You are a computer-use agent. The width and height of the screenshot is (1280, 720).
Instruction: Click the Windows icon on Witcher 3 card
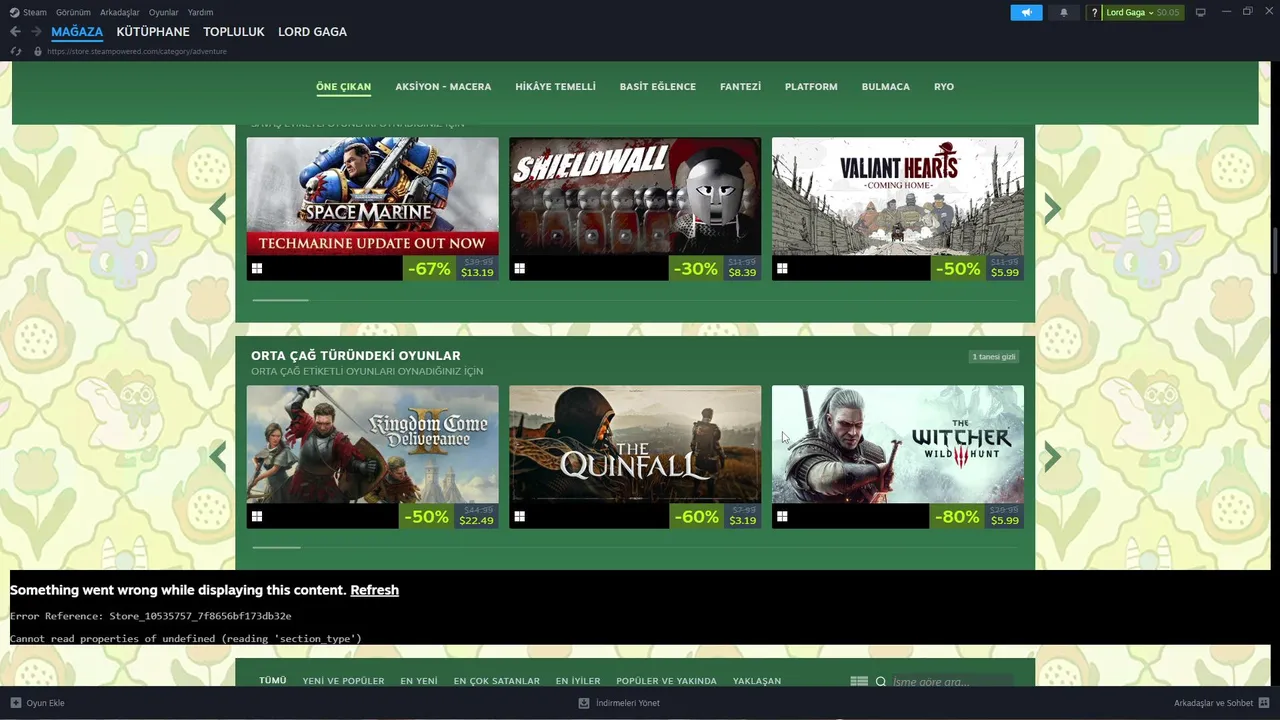click(782, 516)
